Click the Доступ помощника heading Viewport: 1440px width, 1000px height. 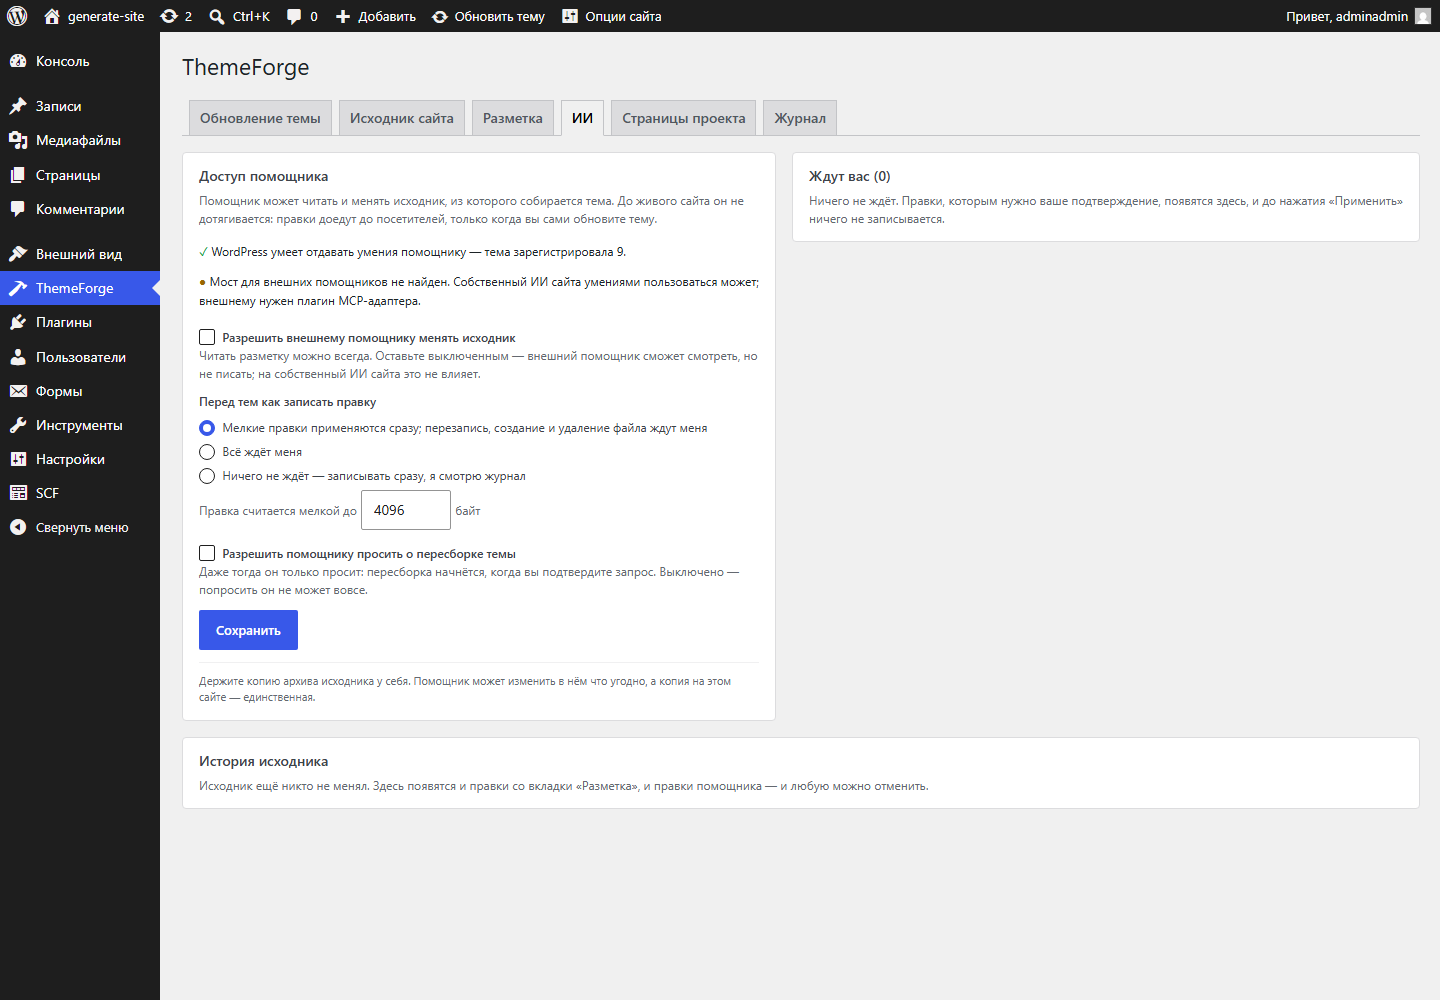coord(264,176)
